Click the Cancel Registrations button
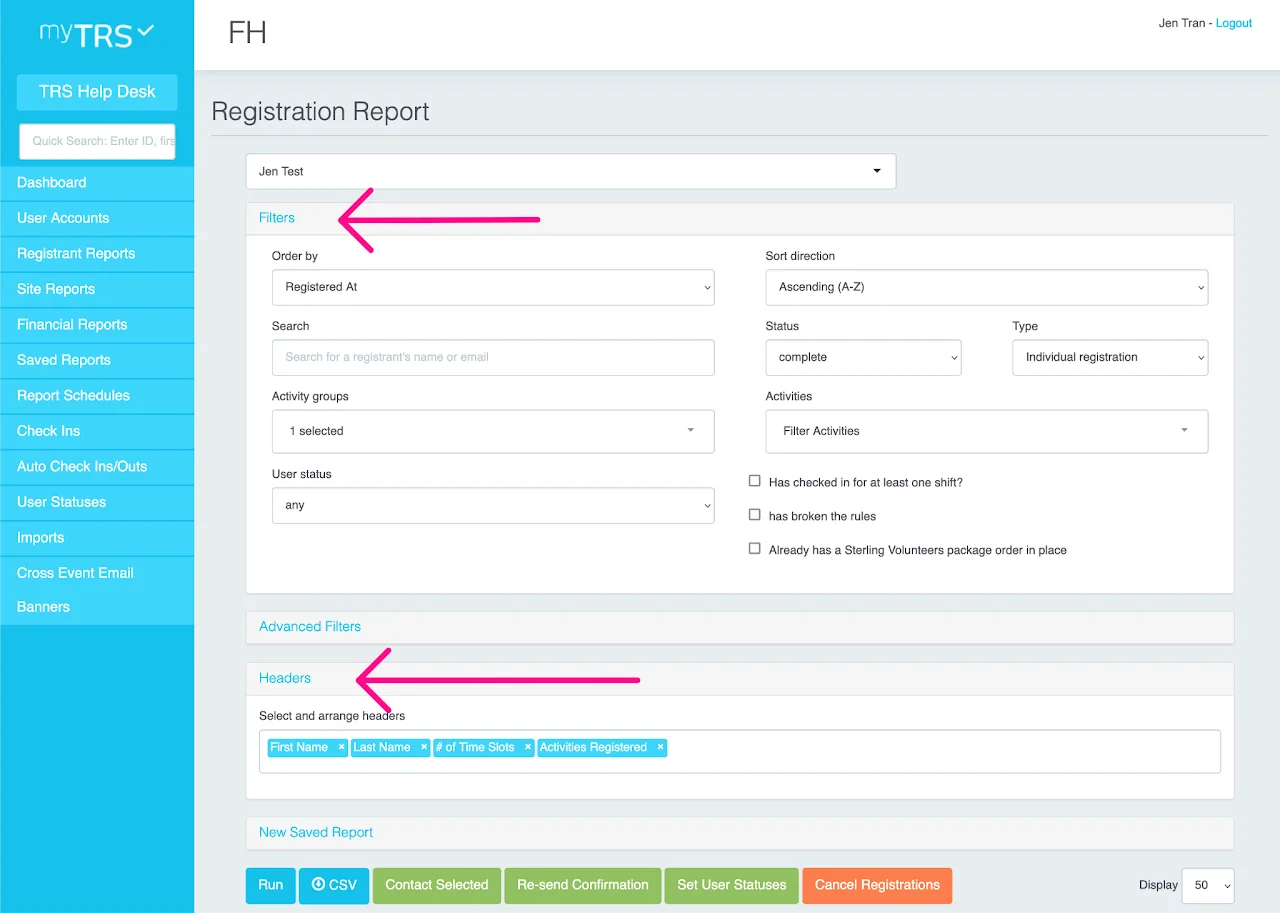1280x913 pixels. click(x=877, y=885)
